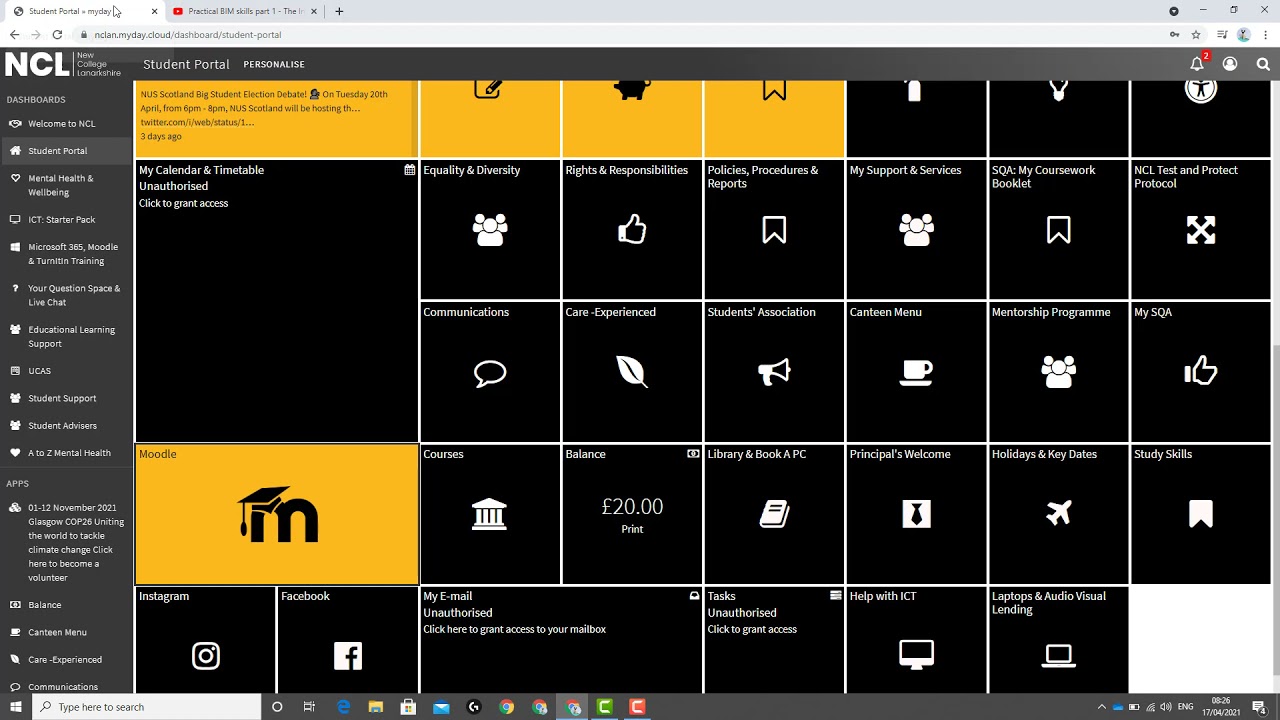Open the Equality & Diversity tile
The height and width of the screenshot is (720, 1280).
tap(490, 229)
